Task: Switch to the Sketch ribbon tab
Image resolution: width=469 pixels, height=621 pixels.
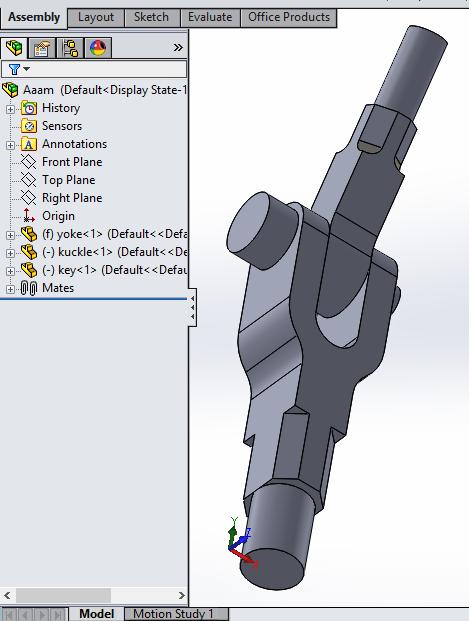Action: [151, 17]
